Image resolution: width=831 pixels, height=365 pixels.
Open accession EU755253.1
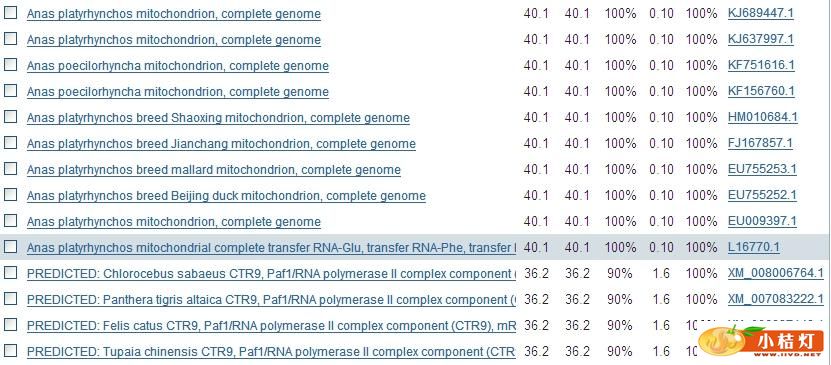pyautogui.click(x=762, y=169)
